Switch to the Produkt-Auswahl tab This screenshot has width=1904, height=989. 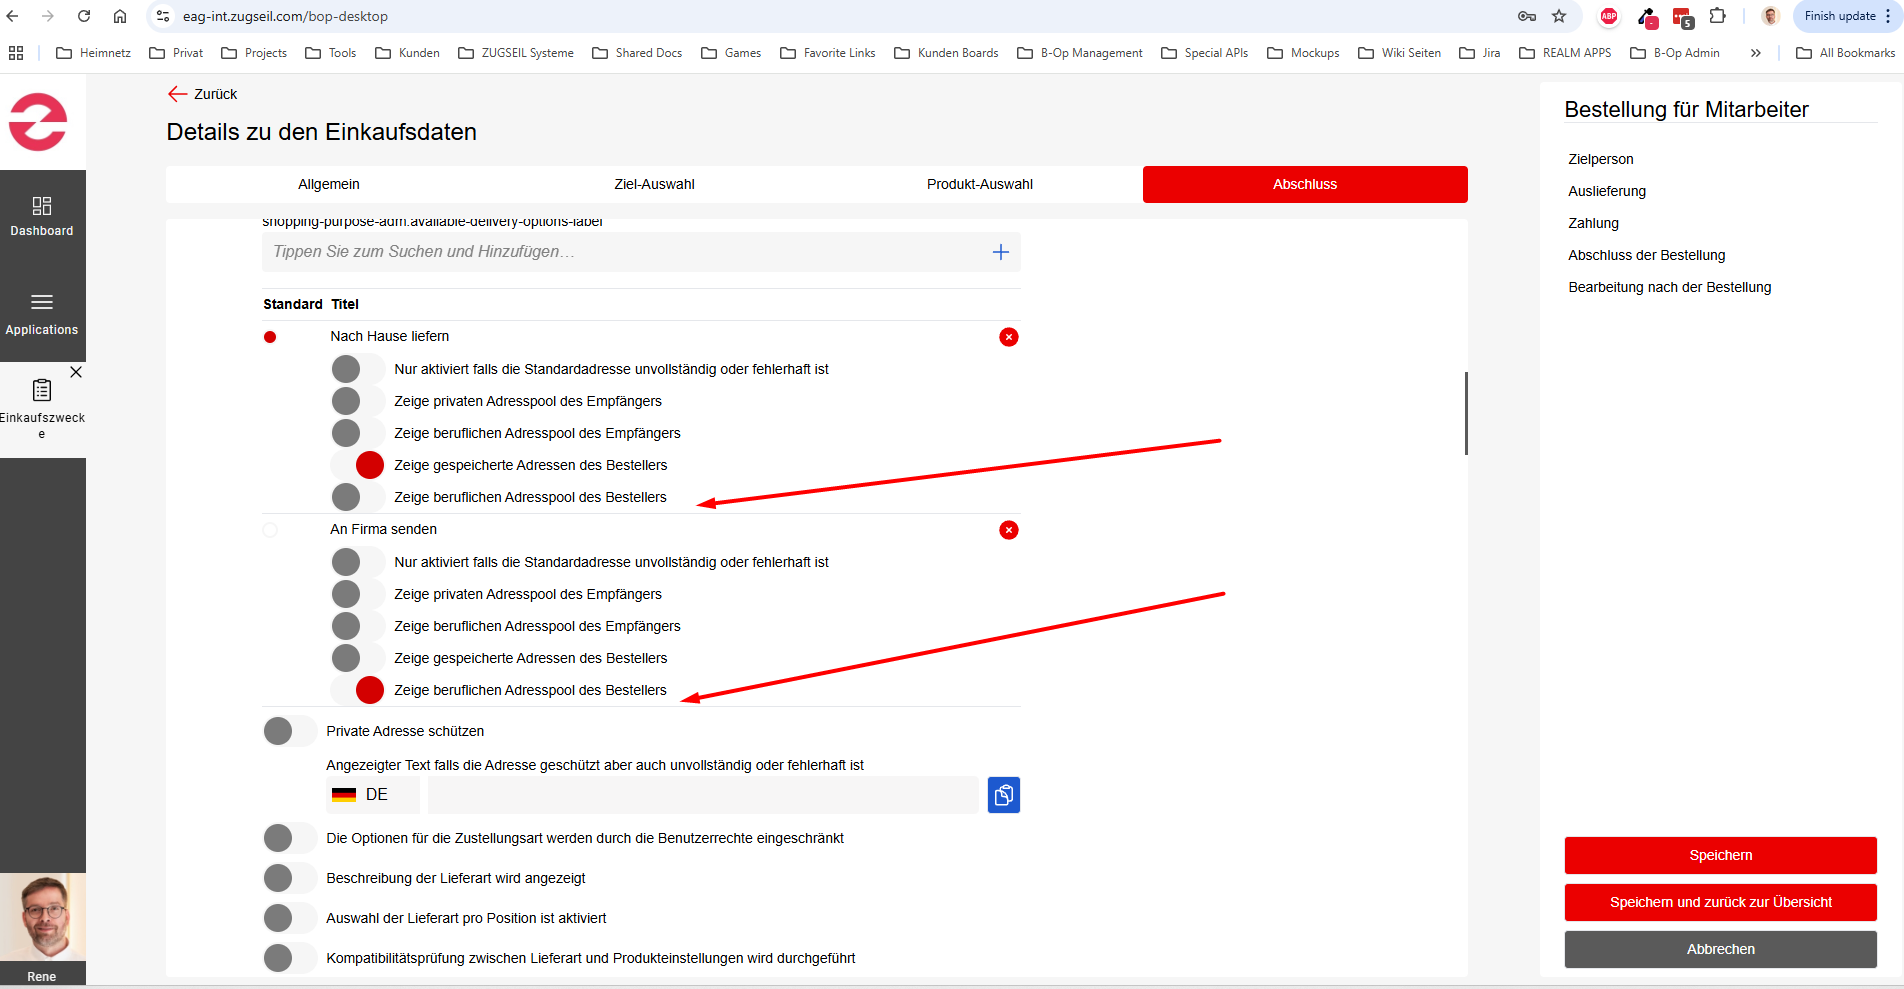coord(979,184)
